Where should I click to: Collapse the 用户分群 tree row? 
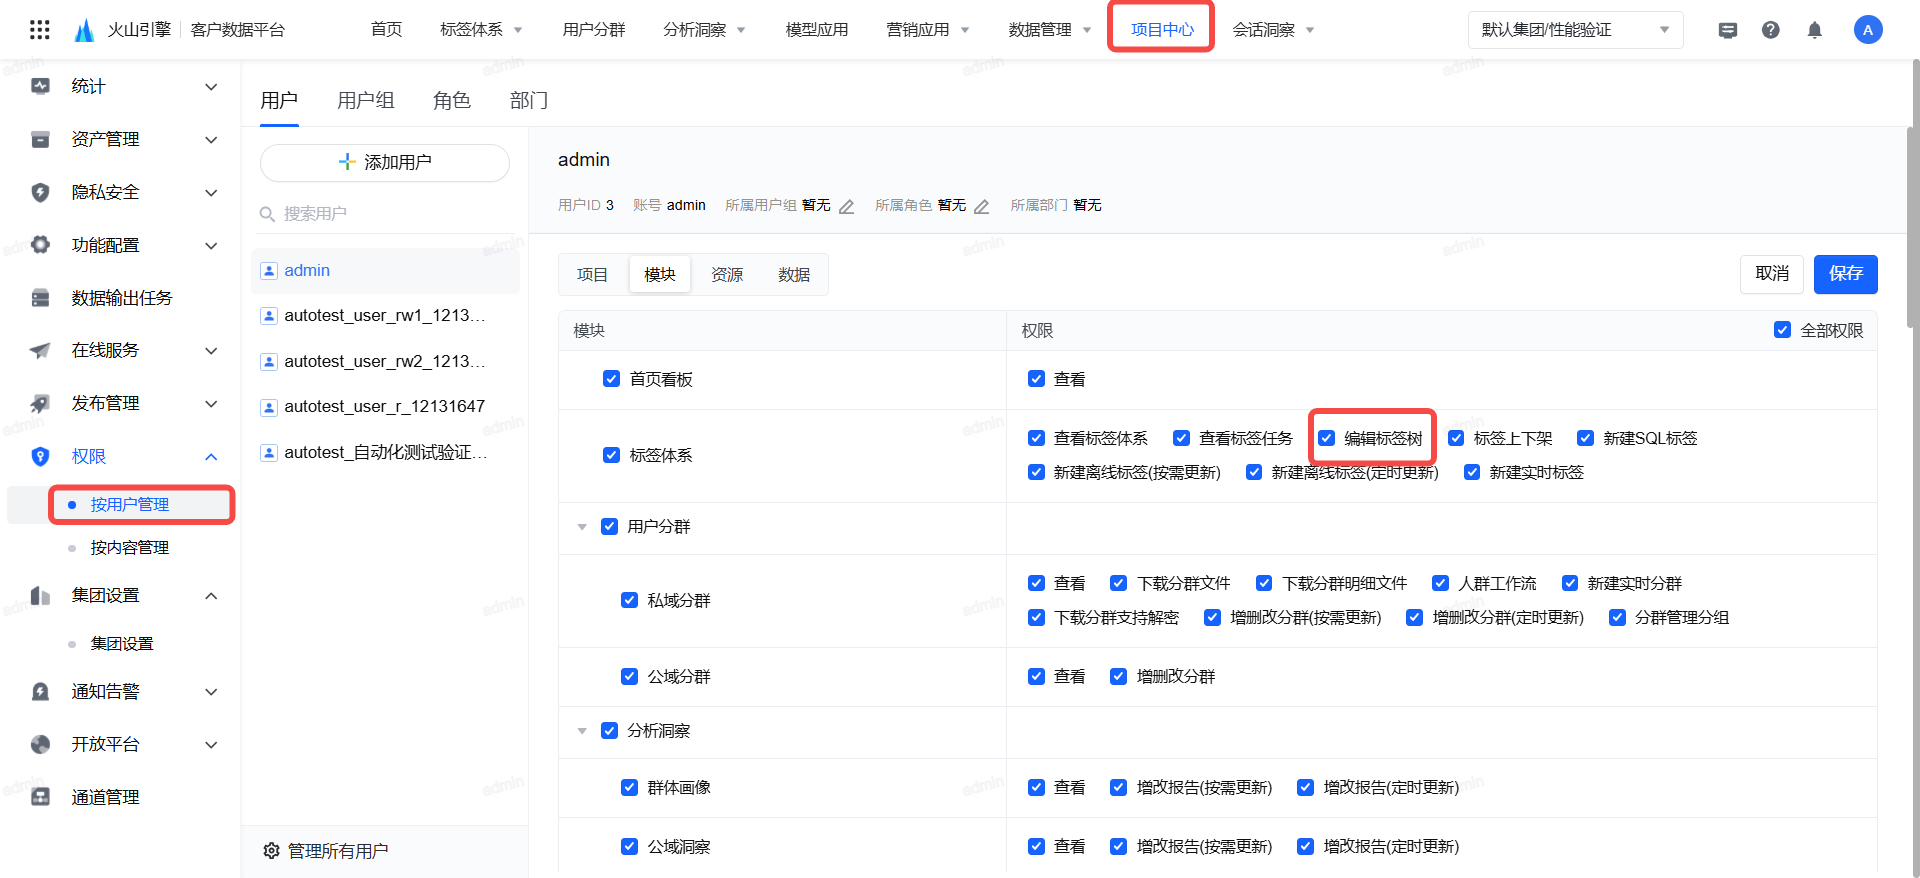[582, 527]
